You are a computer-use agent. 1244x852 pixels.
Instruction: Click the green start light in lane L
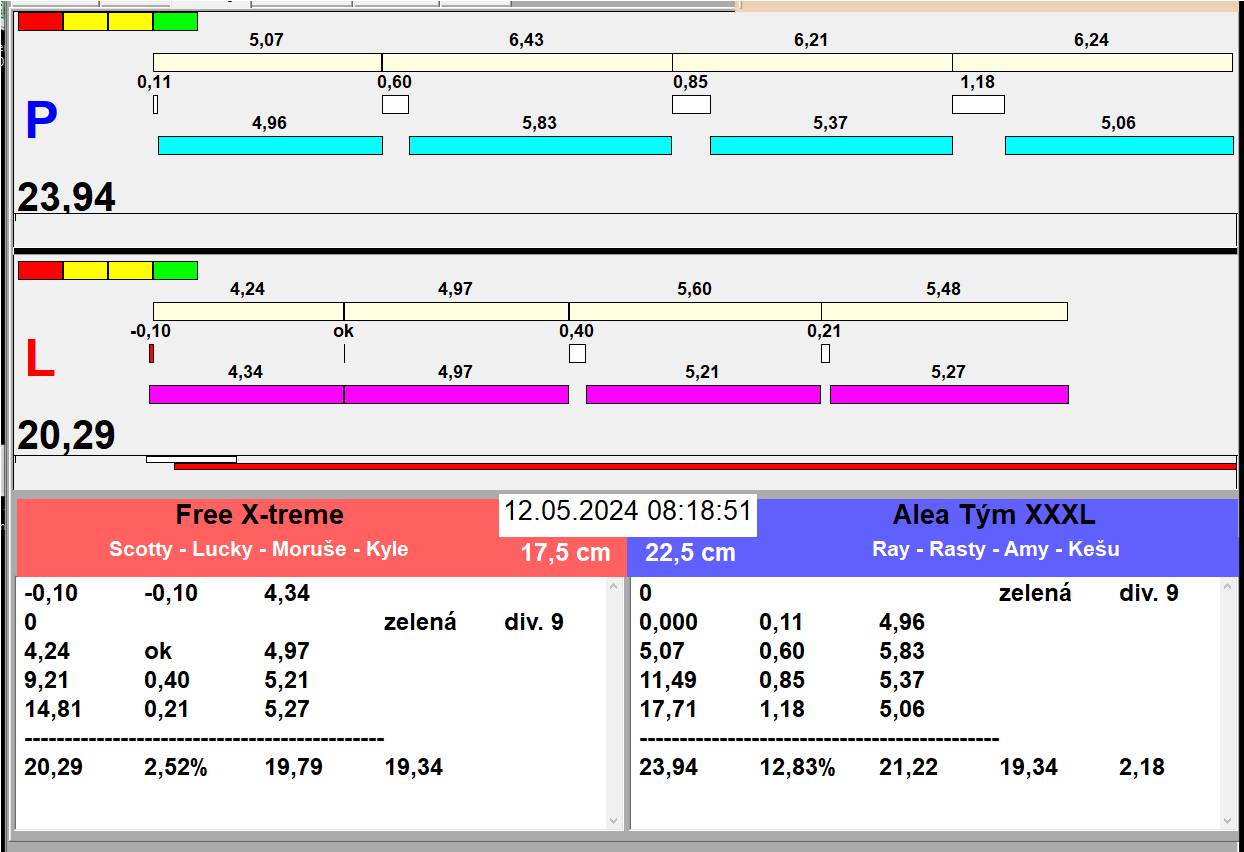point(175,270)
